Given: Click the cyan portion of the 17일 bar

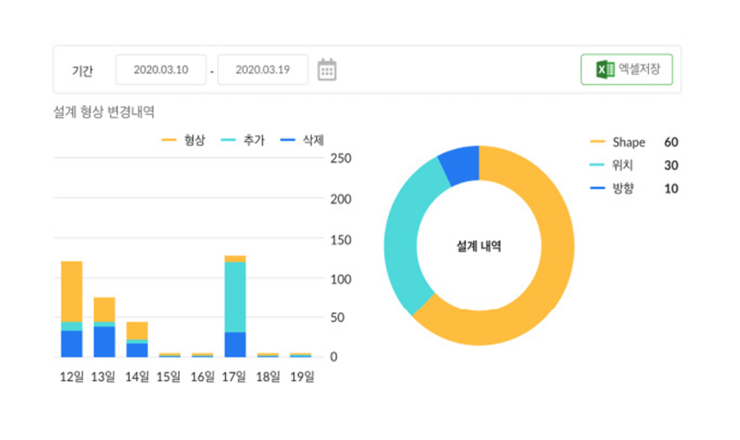Looking at the screenshot, I should 235,296.
